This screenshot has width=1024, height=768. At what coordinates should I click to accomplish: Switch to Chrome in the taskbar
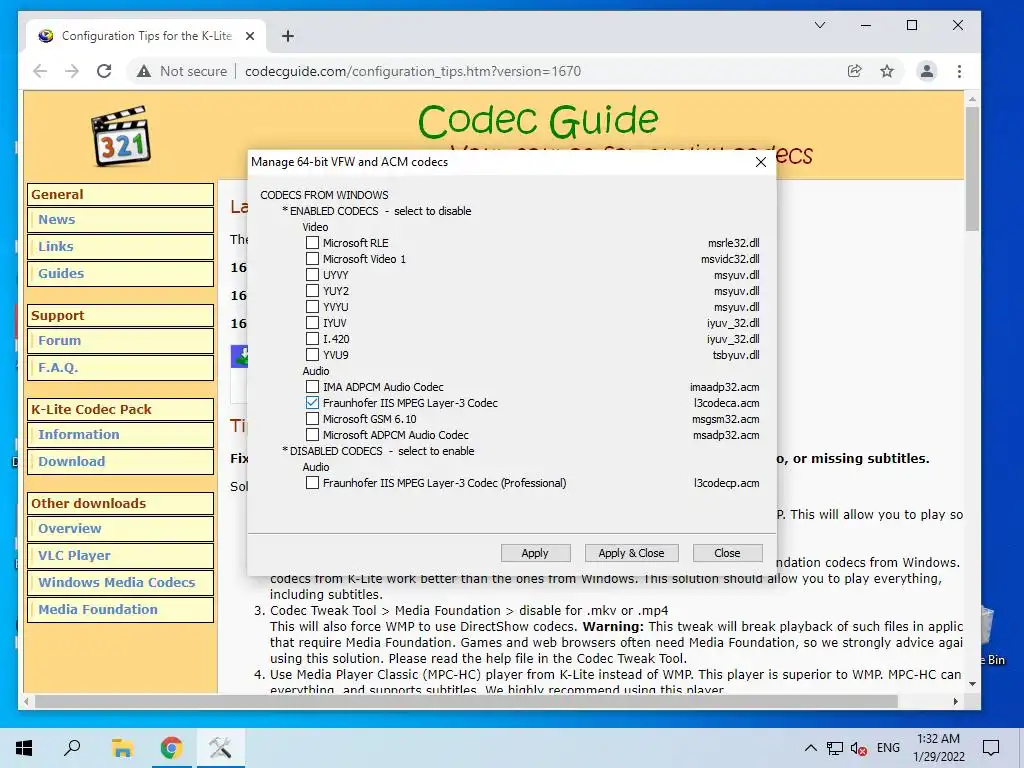[171, 748]
